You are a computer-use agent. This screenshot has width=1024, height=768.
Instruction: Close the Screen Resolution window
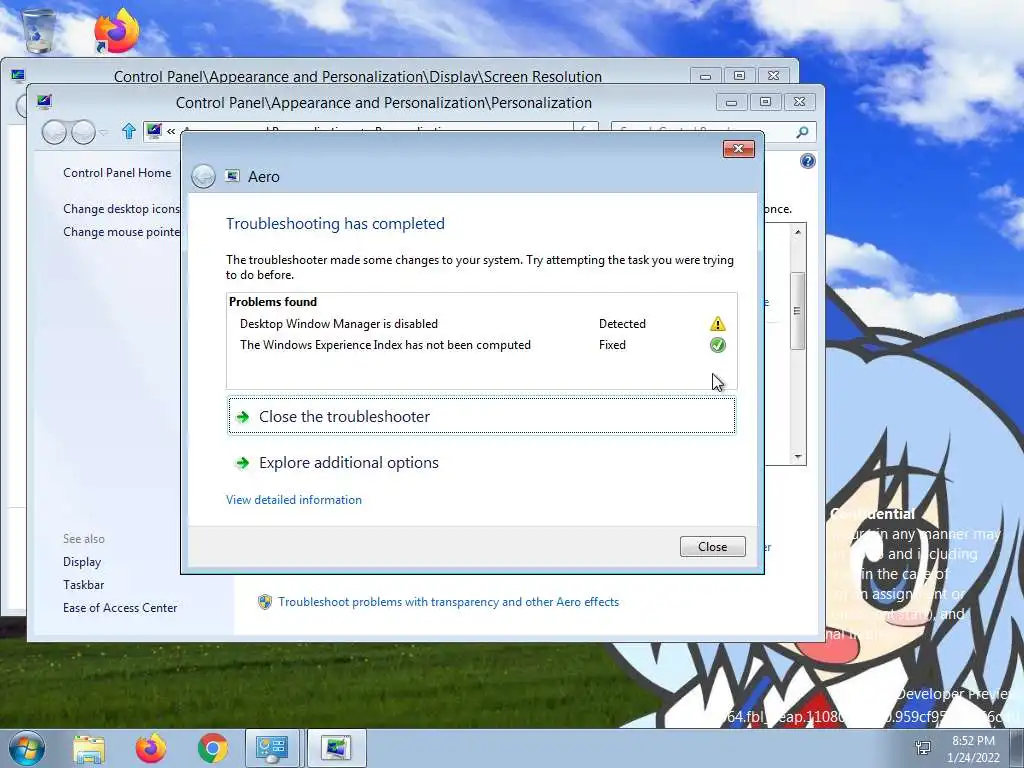coord(773,76)
